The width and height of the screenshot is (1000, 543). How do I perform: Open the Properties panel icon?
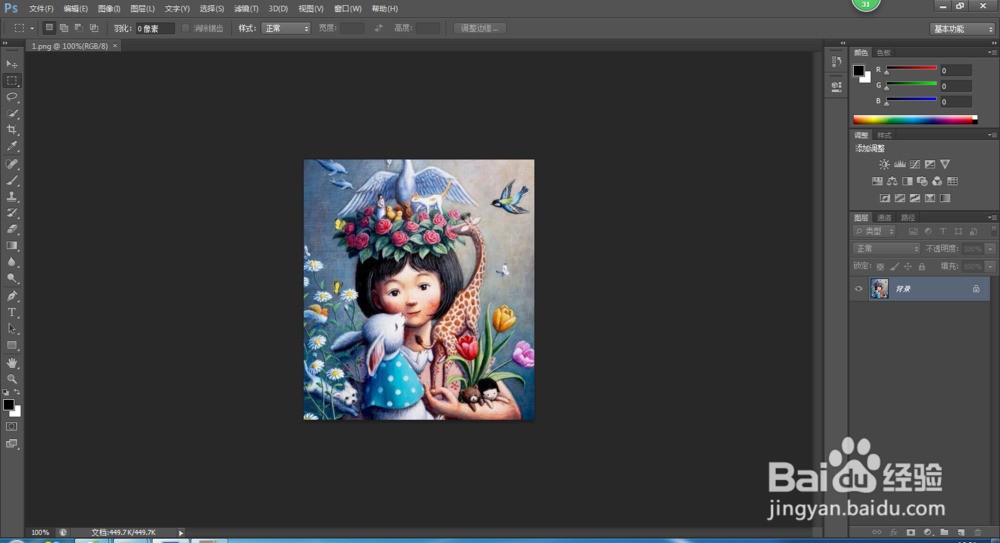tap(836, 86)
